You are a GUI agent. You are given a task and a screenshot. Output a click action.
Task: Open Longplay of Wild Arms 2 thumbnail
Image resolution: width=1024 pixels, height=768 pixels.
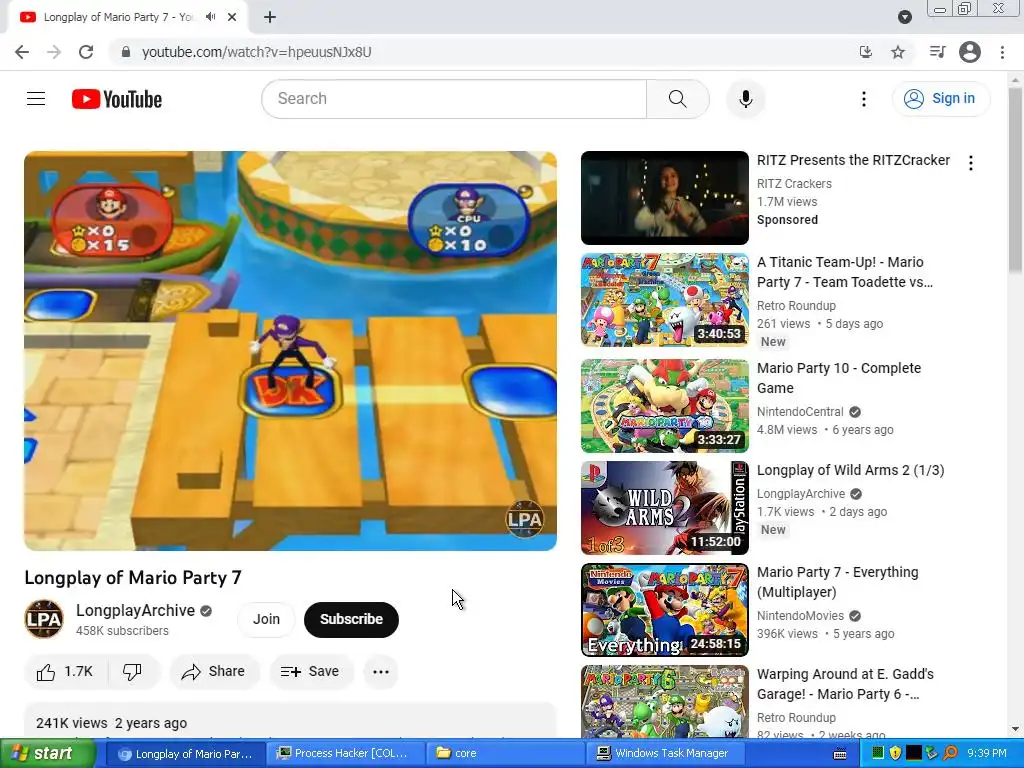pyautogui.click(x=665, y=507)
